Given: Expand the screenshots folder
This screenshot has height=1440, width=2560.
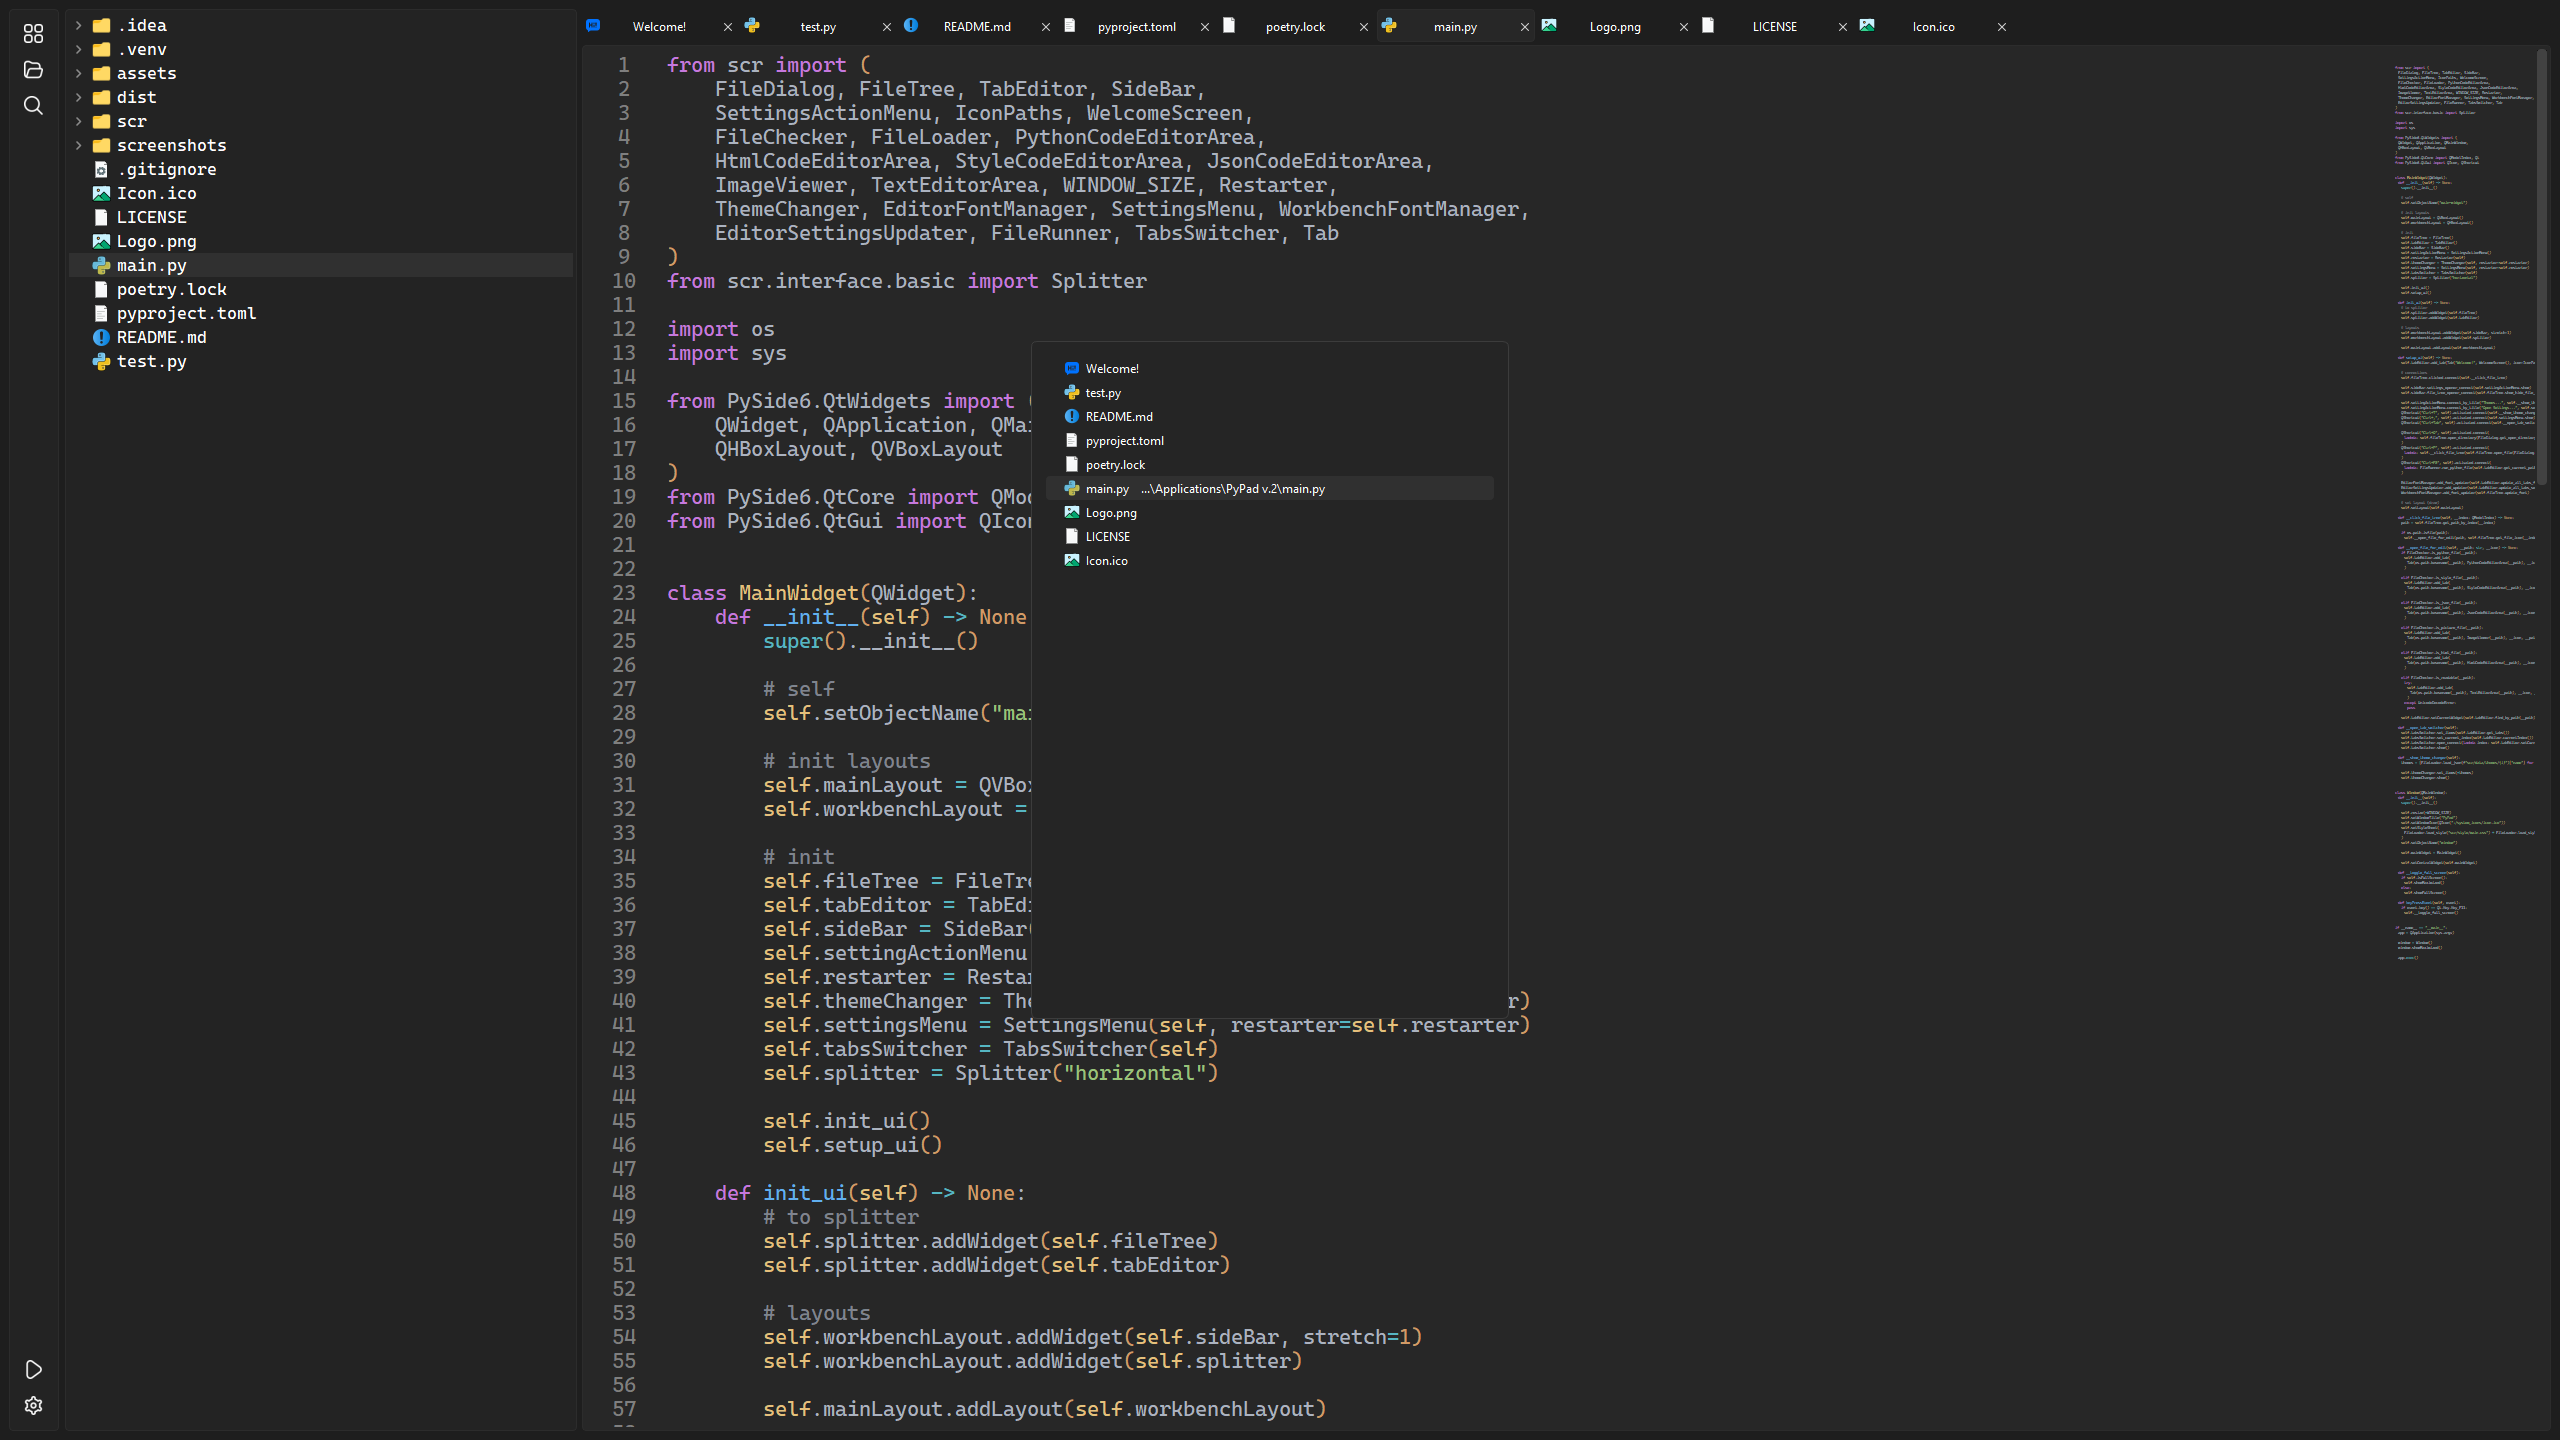Looking at the screenshot, I should coord(79,145).
